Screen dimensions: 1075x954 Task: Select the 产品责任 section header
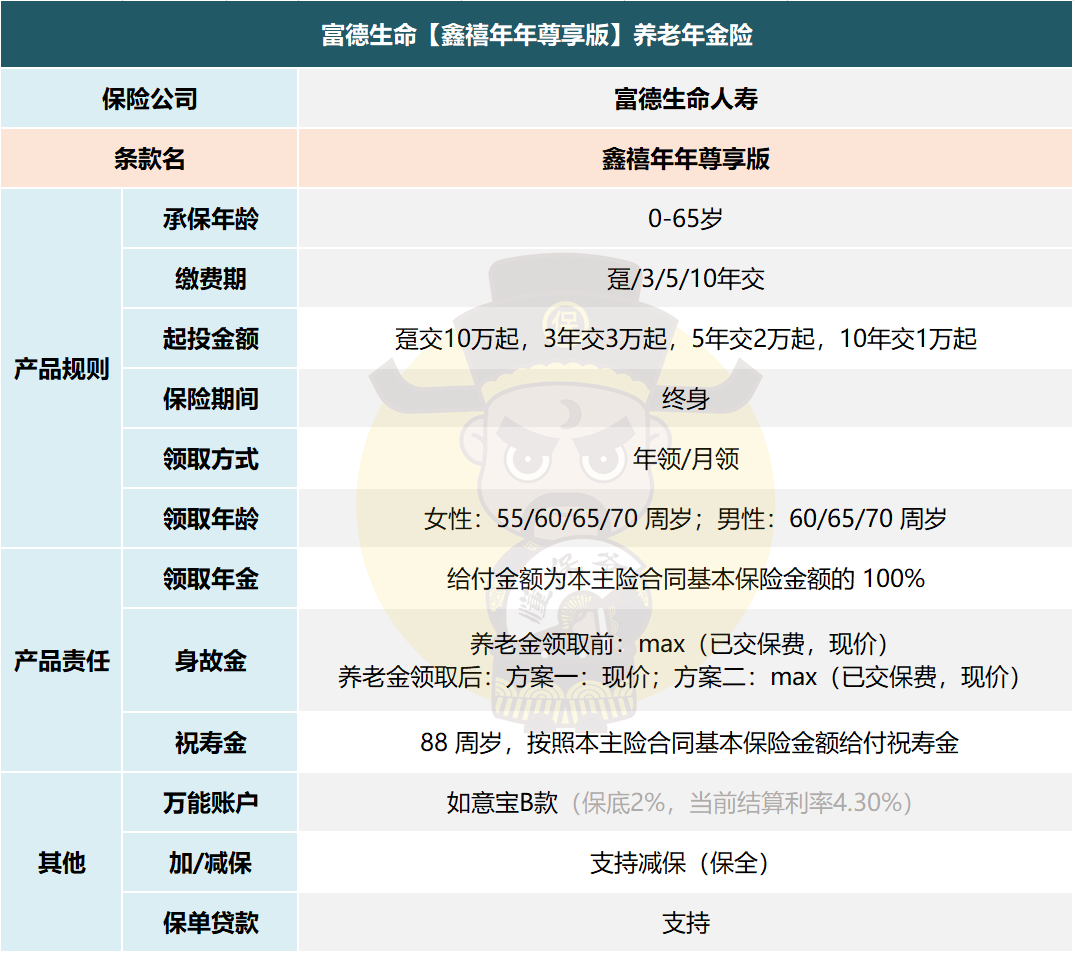tap(62, 661)
